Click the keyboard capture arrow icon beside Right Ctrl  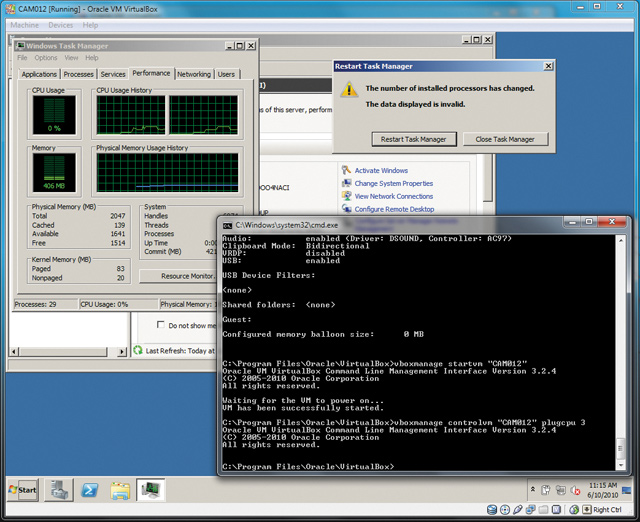pyautogui.click(x=587, y=509)
